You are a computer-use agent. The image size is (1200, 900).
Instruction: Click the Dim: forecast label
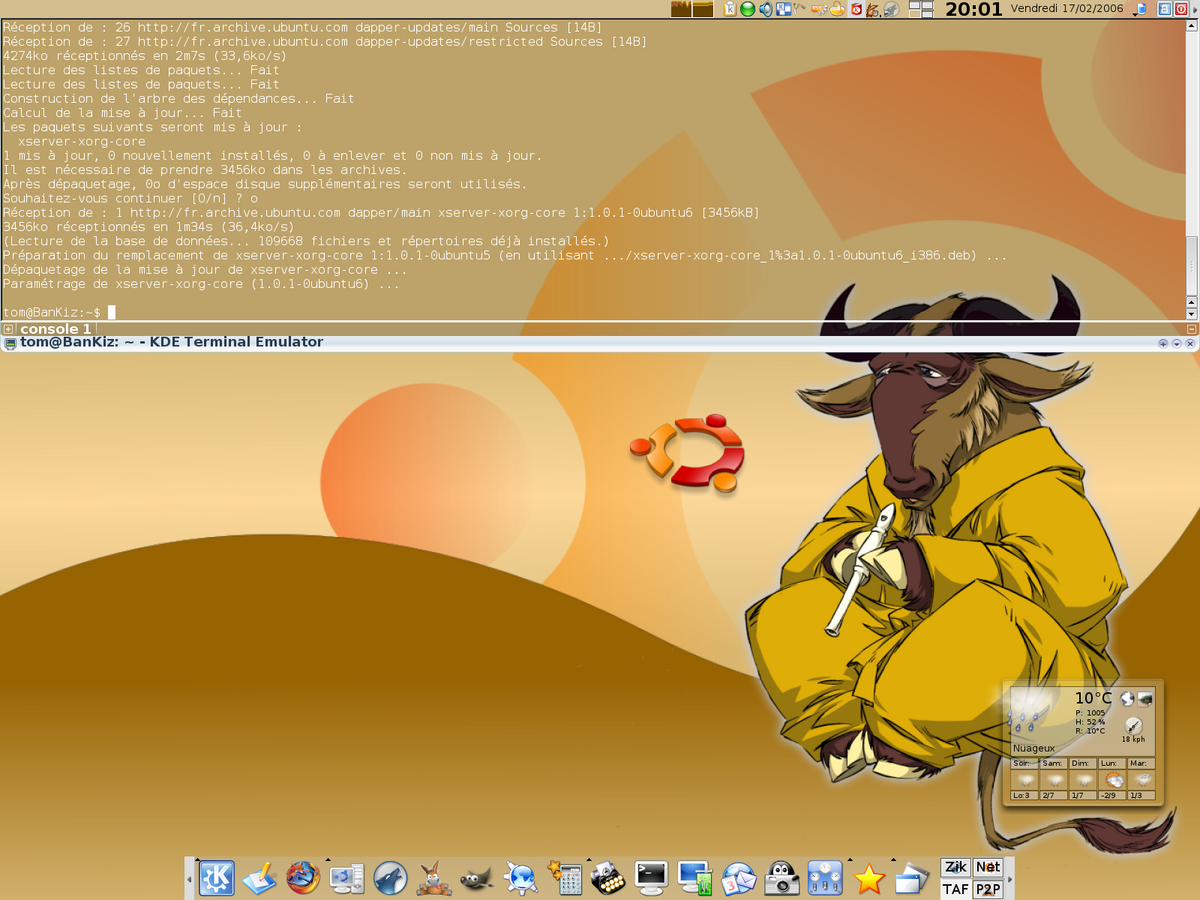coord(1081,763)
